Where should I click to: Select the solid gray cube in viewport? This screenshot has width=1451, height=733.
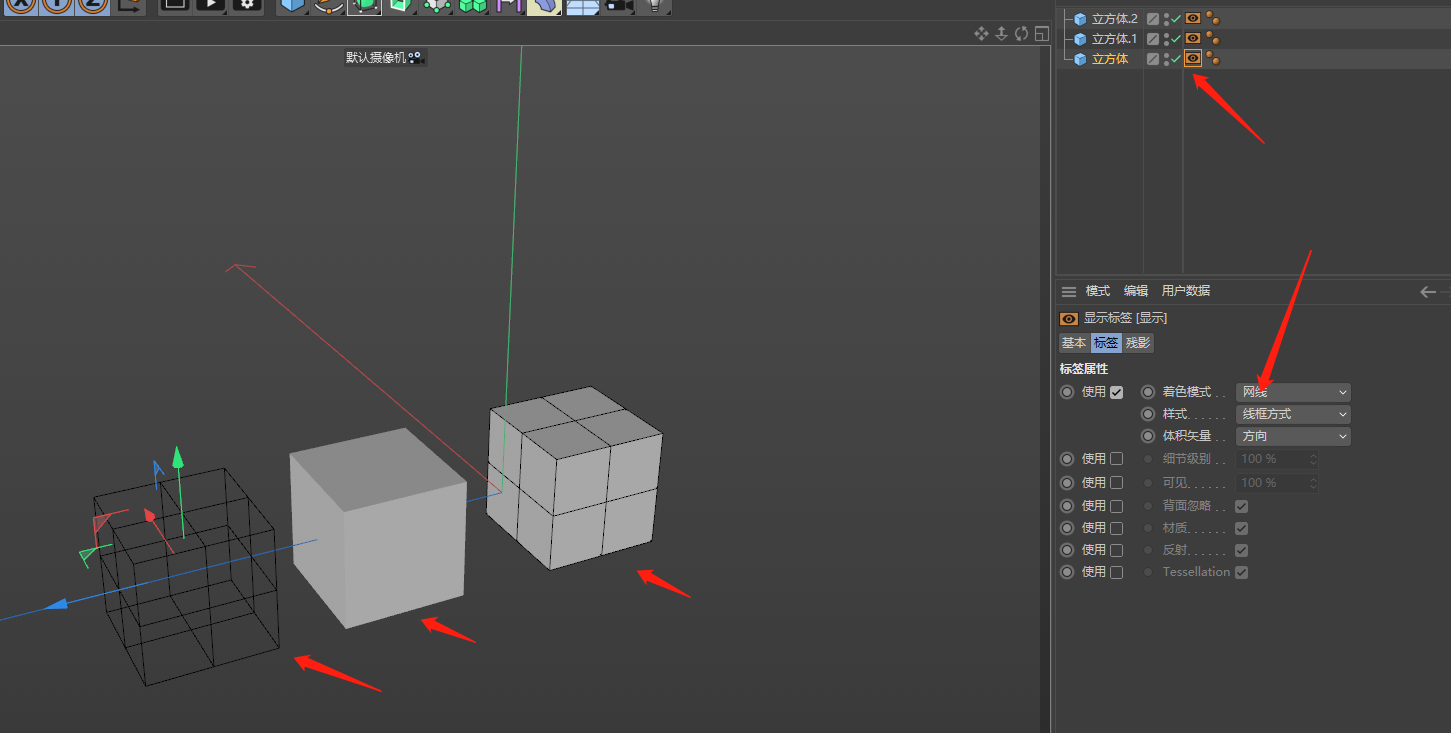pos(378,528)
